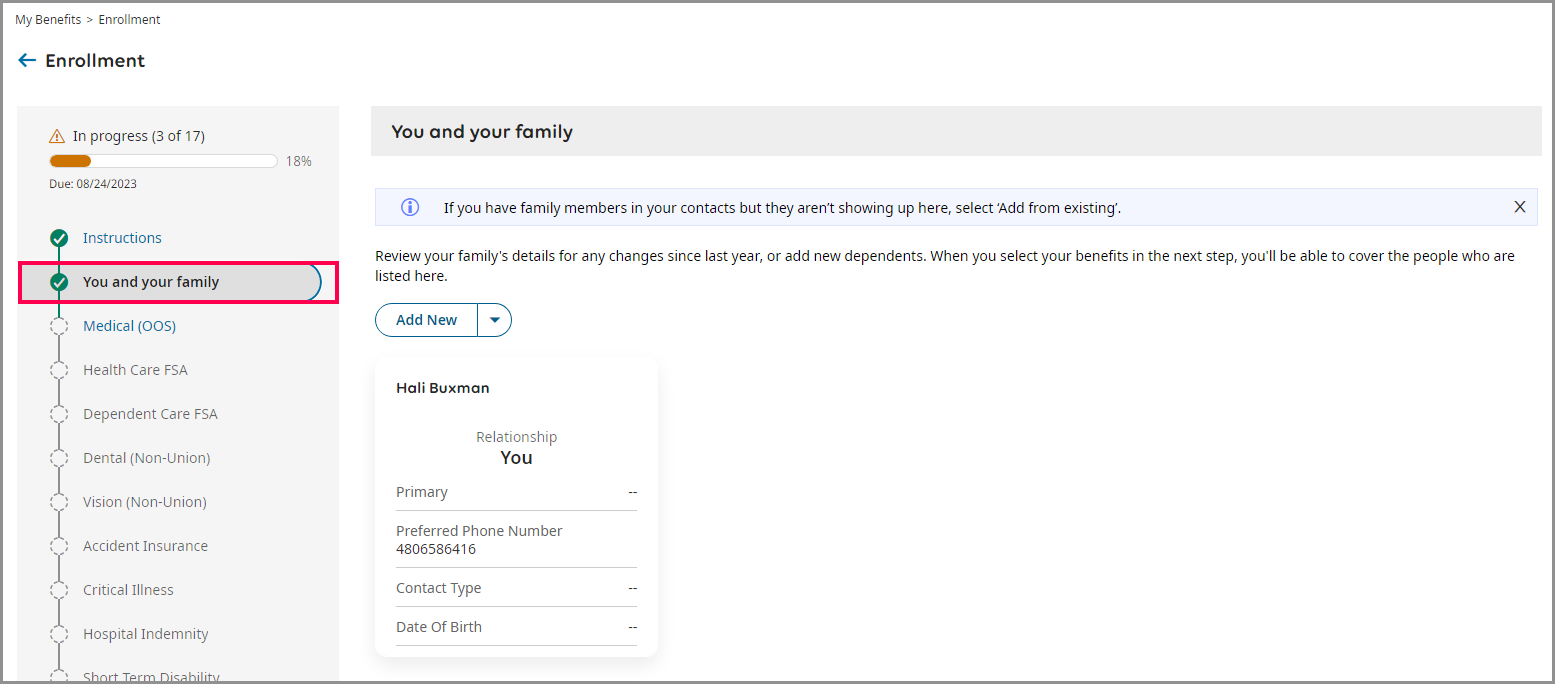Open the Dental (Non-Union) step
1555x684 pixels.
pyautogui.click(x=146, y=458)
